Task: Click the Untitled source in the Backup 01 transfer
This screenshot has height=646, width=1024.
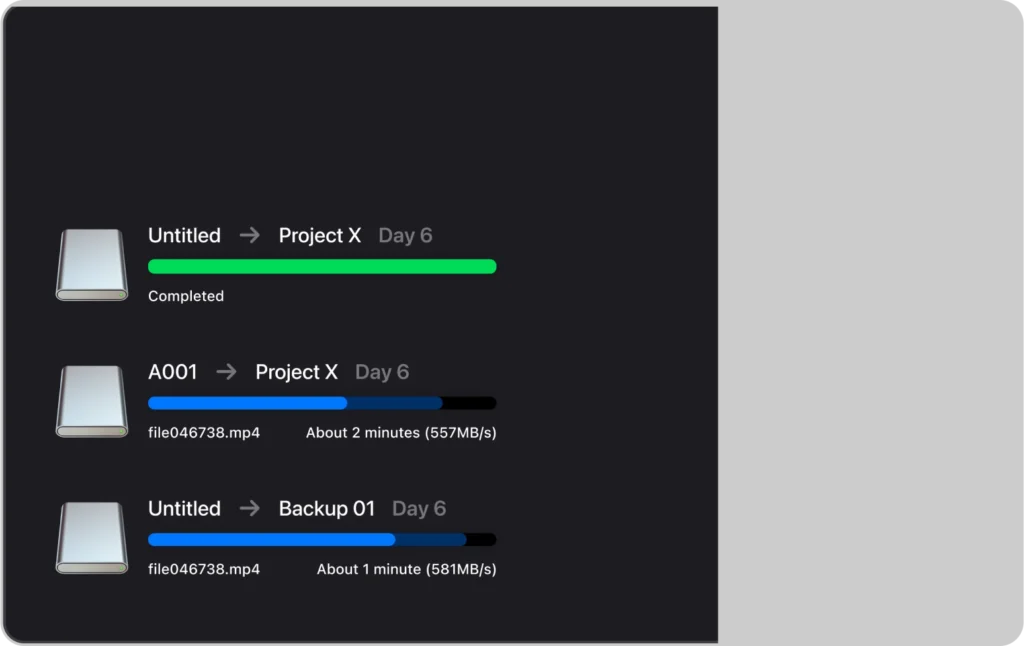Action: (x=184, y=508)
